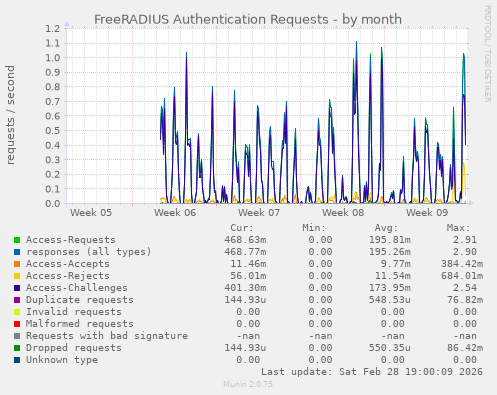
Task: Select the responses (all types) legend label
Action: (x=89, y=252)
